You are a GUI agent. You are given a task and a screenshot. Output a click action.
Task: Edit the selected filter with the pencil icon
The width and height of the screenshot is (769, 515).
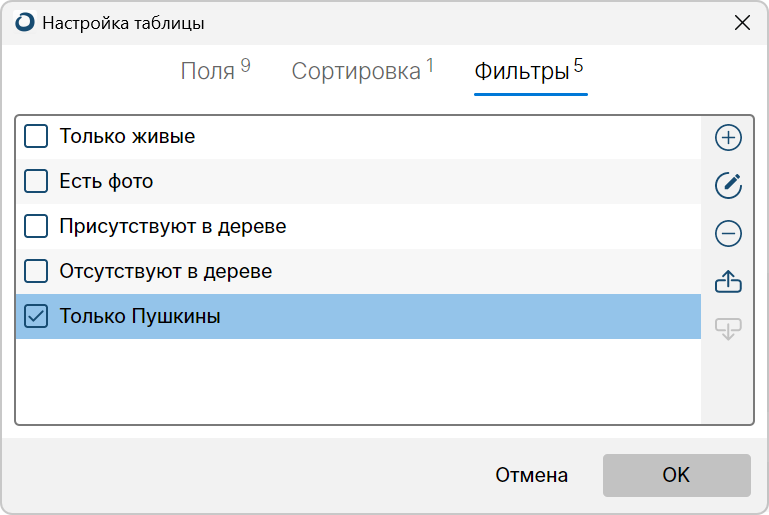[x=728, y=185]
